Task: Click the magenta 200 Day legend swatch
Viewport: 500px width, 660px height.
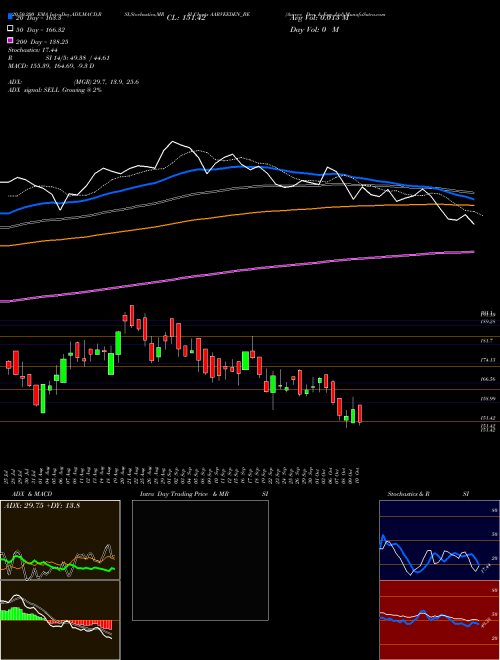Action: tap(11, 41)
